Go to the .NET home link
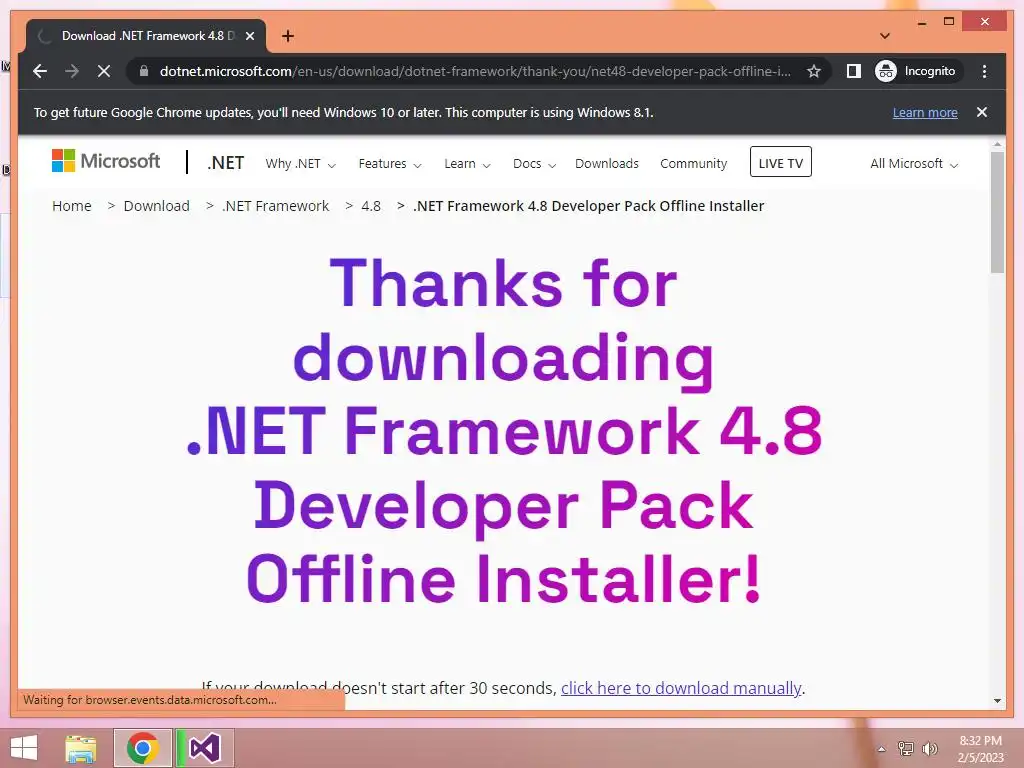The image size is (1024, 768). (225, 163)
